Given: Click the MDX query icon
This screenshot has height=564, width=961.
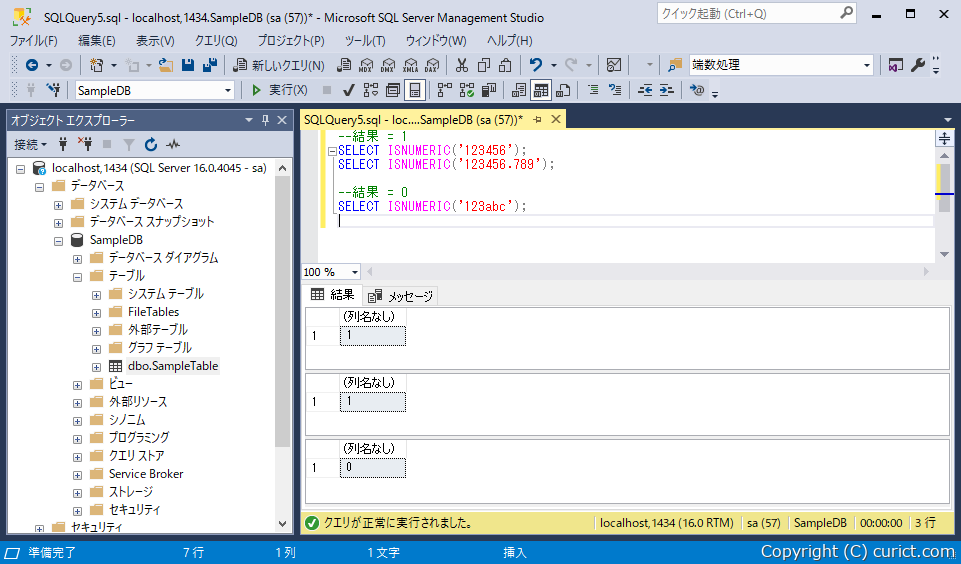Looking at the screenshot, I should coord(367,65).
